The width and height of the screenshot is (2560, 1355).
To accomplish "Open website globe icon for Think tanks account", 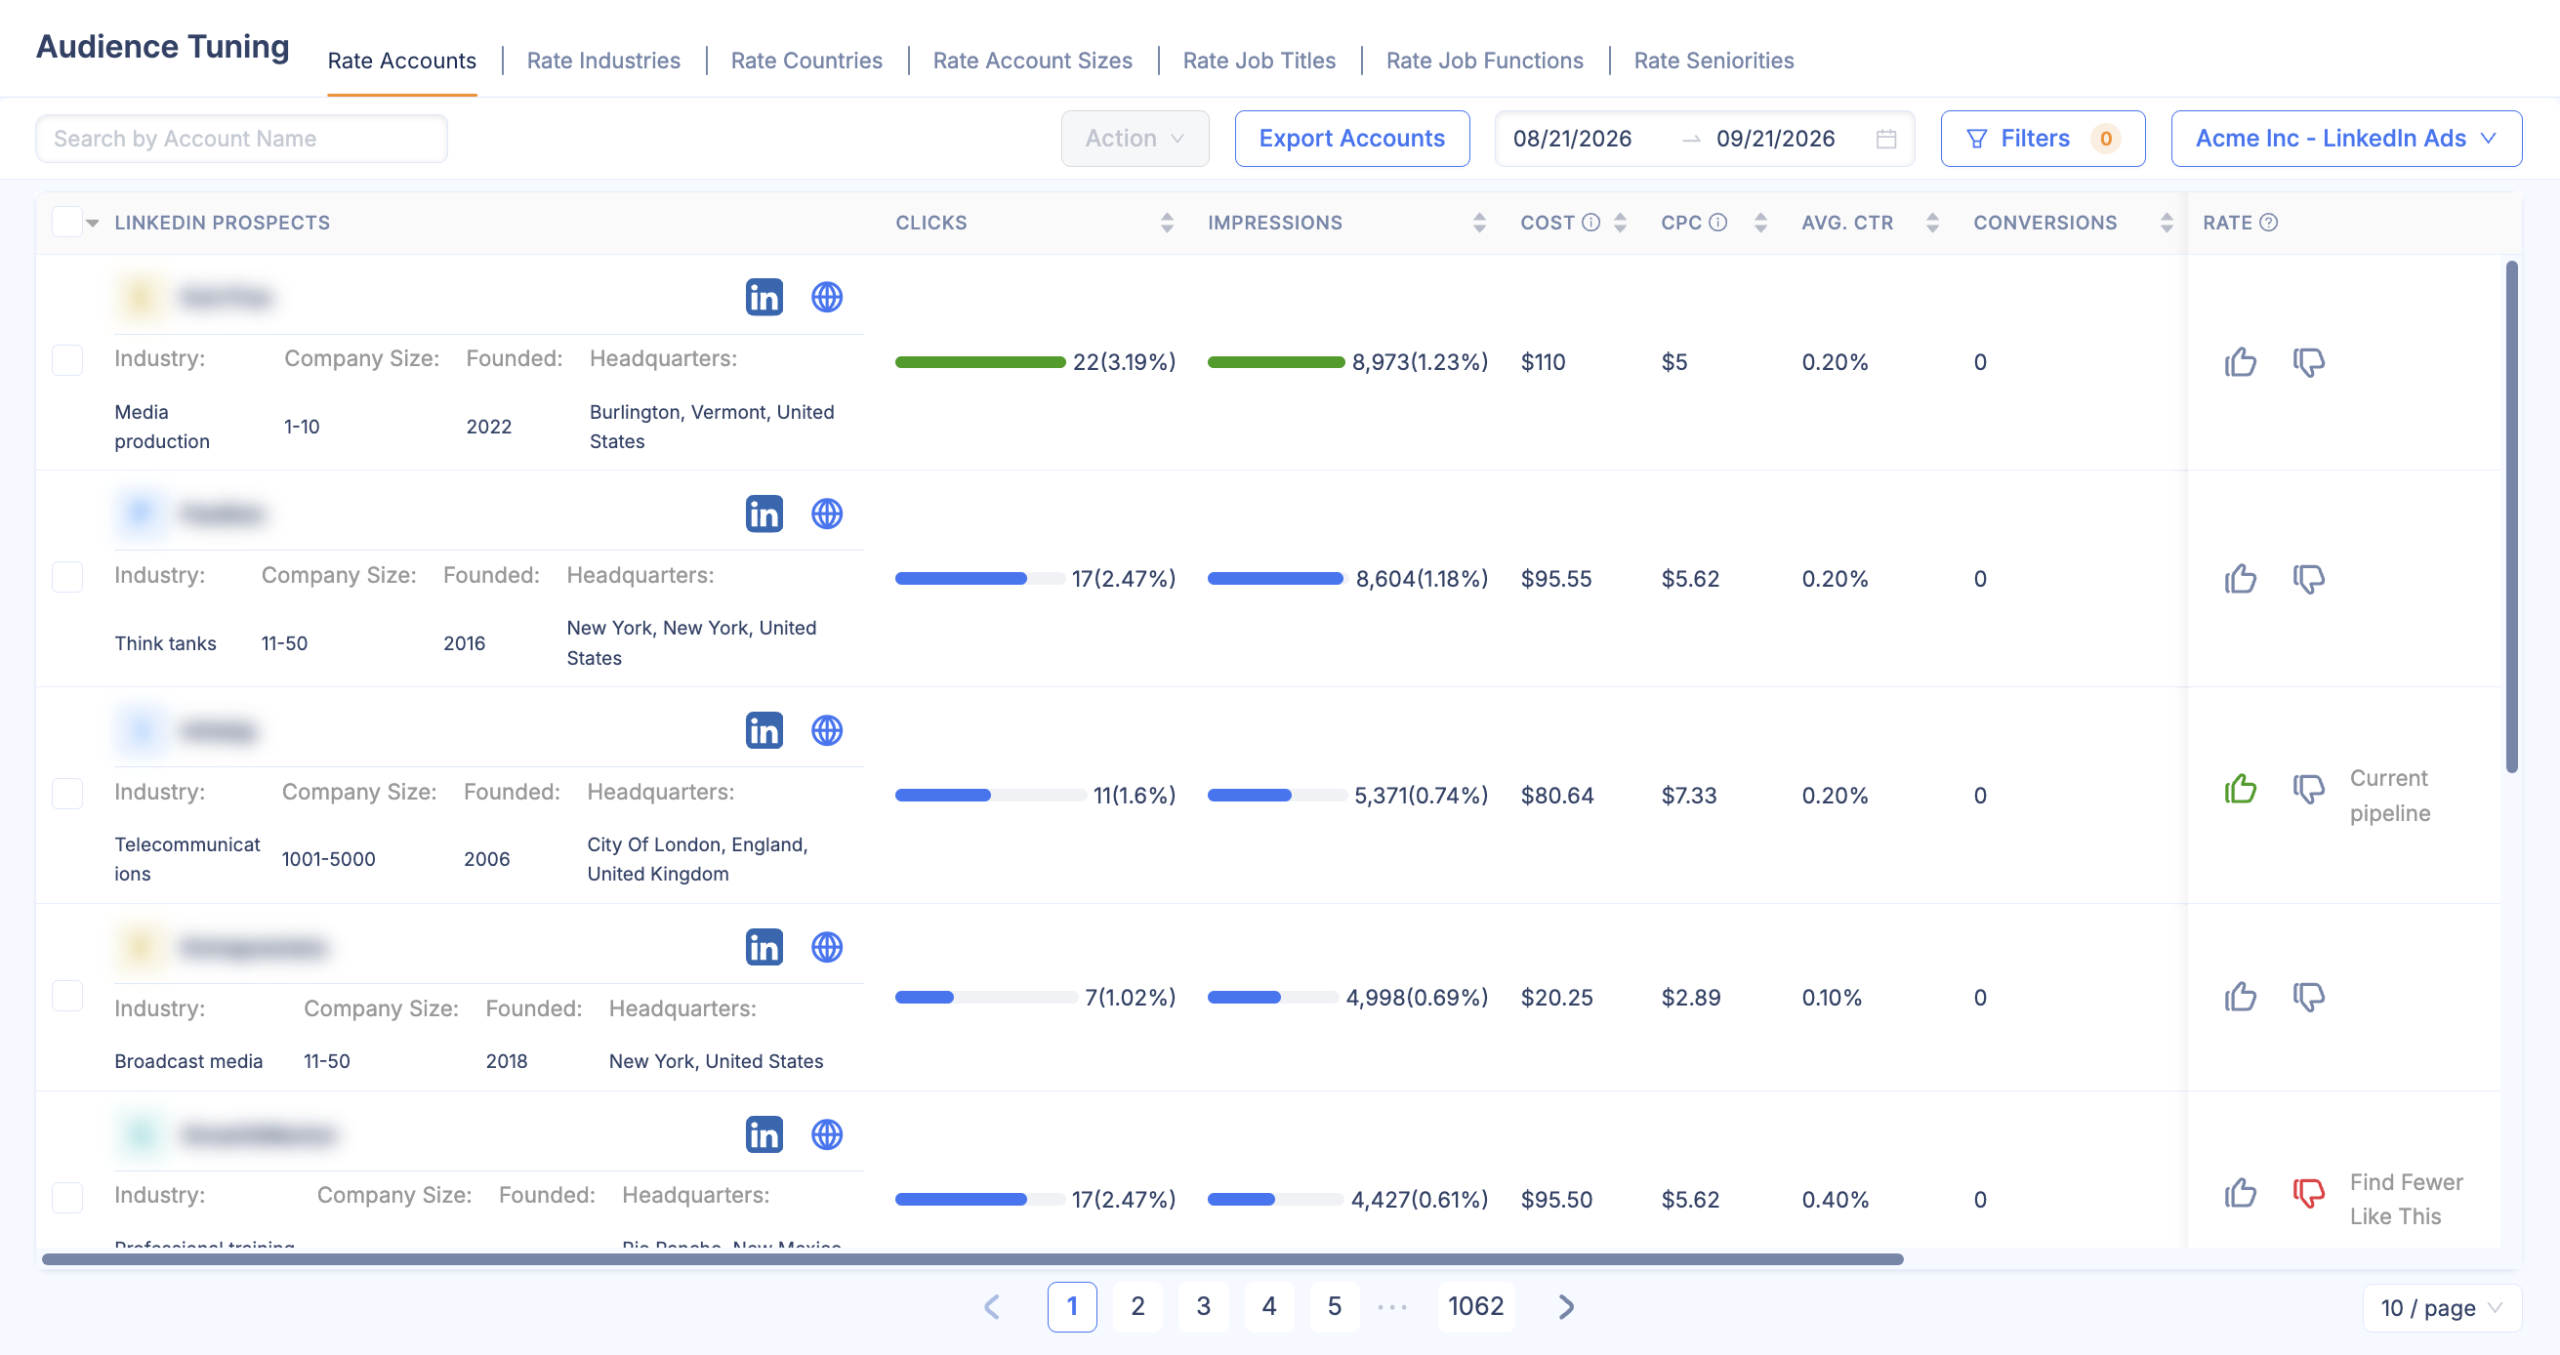I will point(827,514).
